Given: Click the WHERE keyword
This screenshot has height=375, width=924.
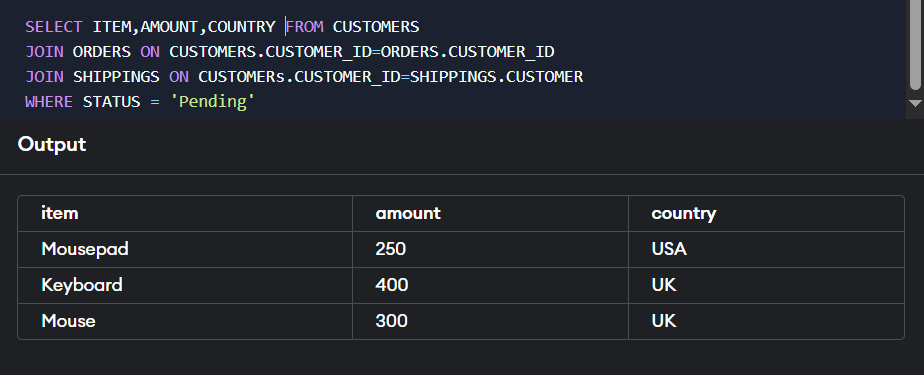Looking at the screenshot, I should click(49, 101).
